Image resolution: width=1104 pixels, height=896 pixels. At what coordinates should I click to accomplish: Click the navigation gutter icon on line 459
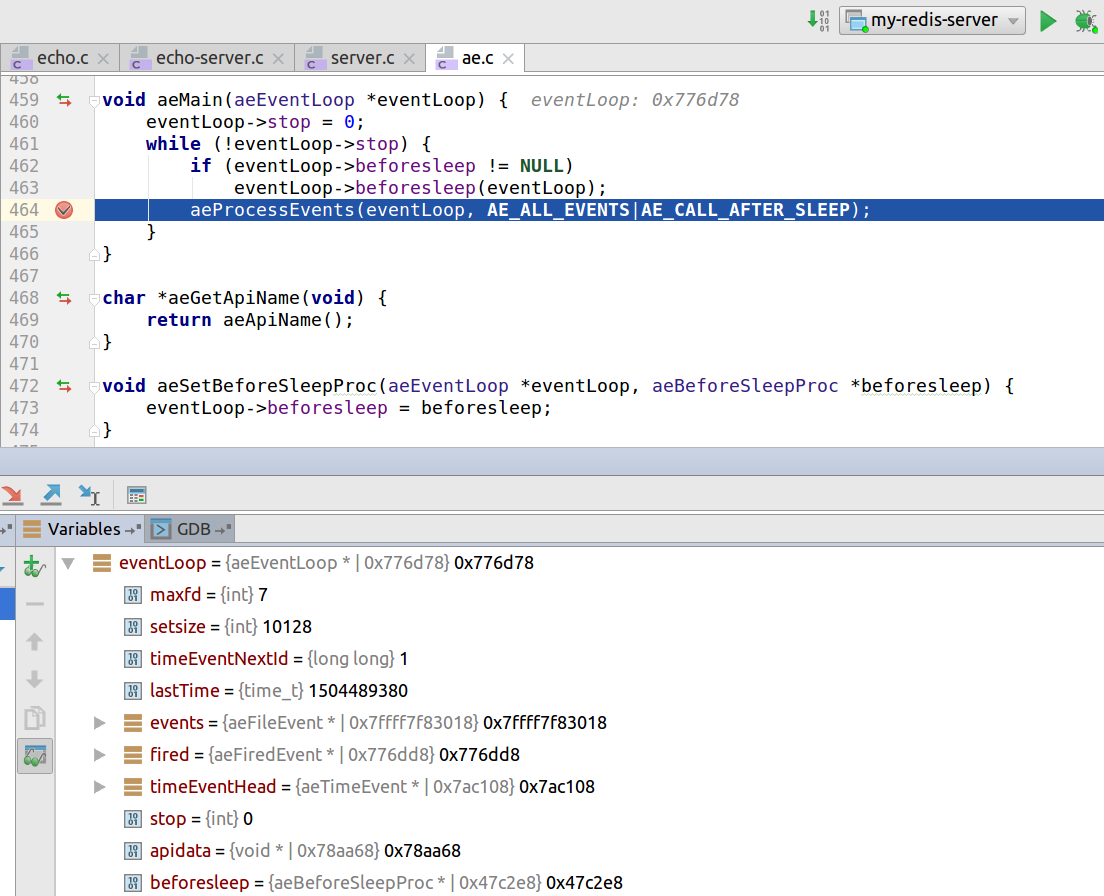[64, 100]
